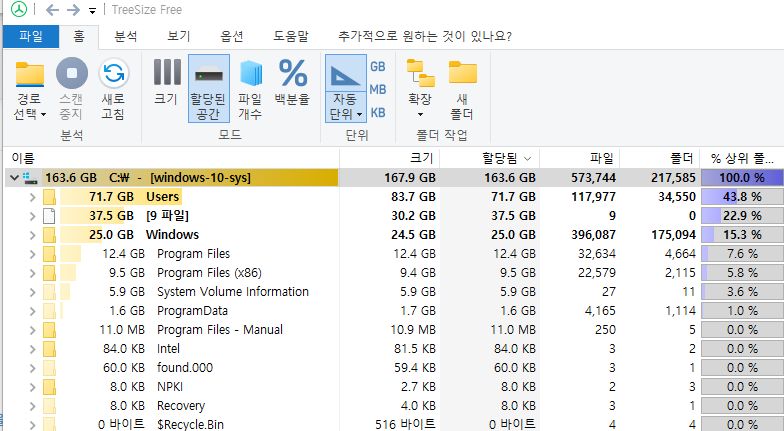This screenshot has height=431, width=784.
Task: Select the found.000 row name
Action: [x=185, y=368]
